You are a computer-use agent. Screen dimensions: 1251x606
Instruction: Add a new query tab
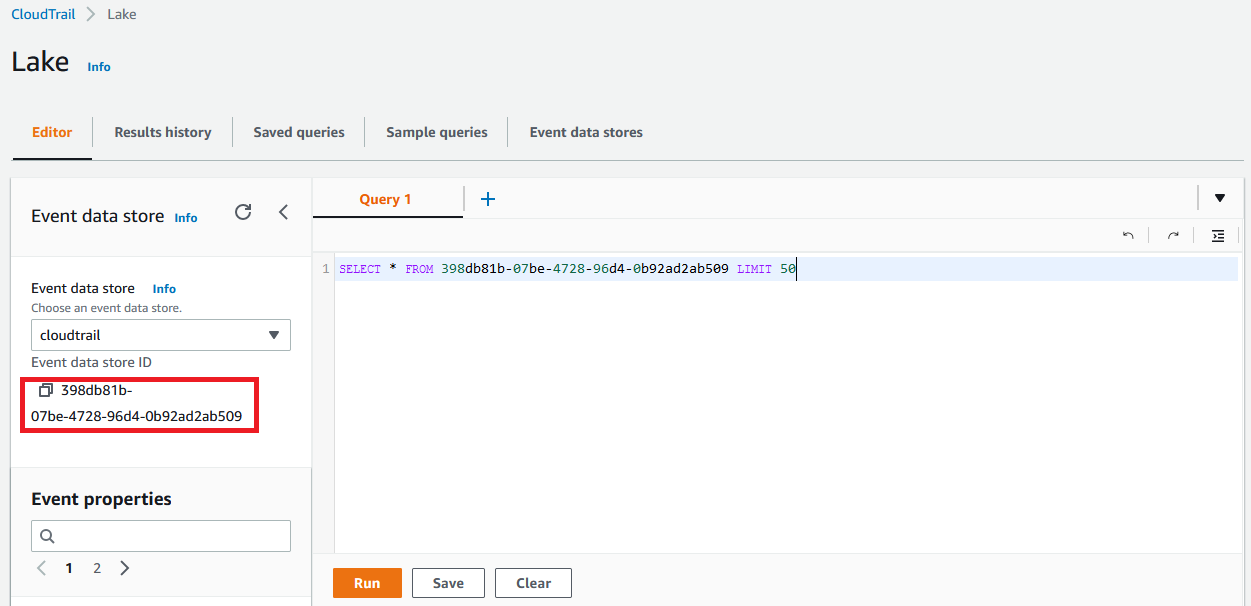tap(488, 199)
